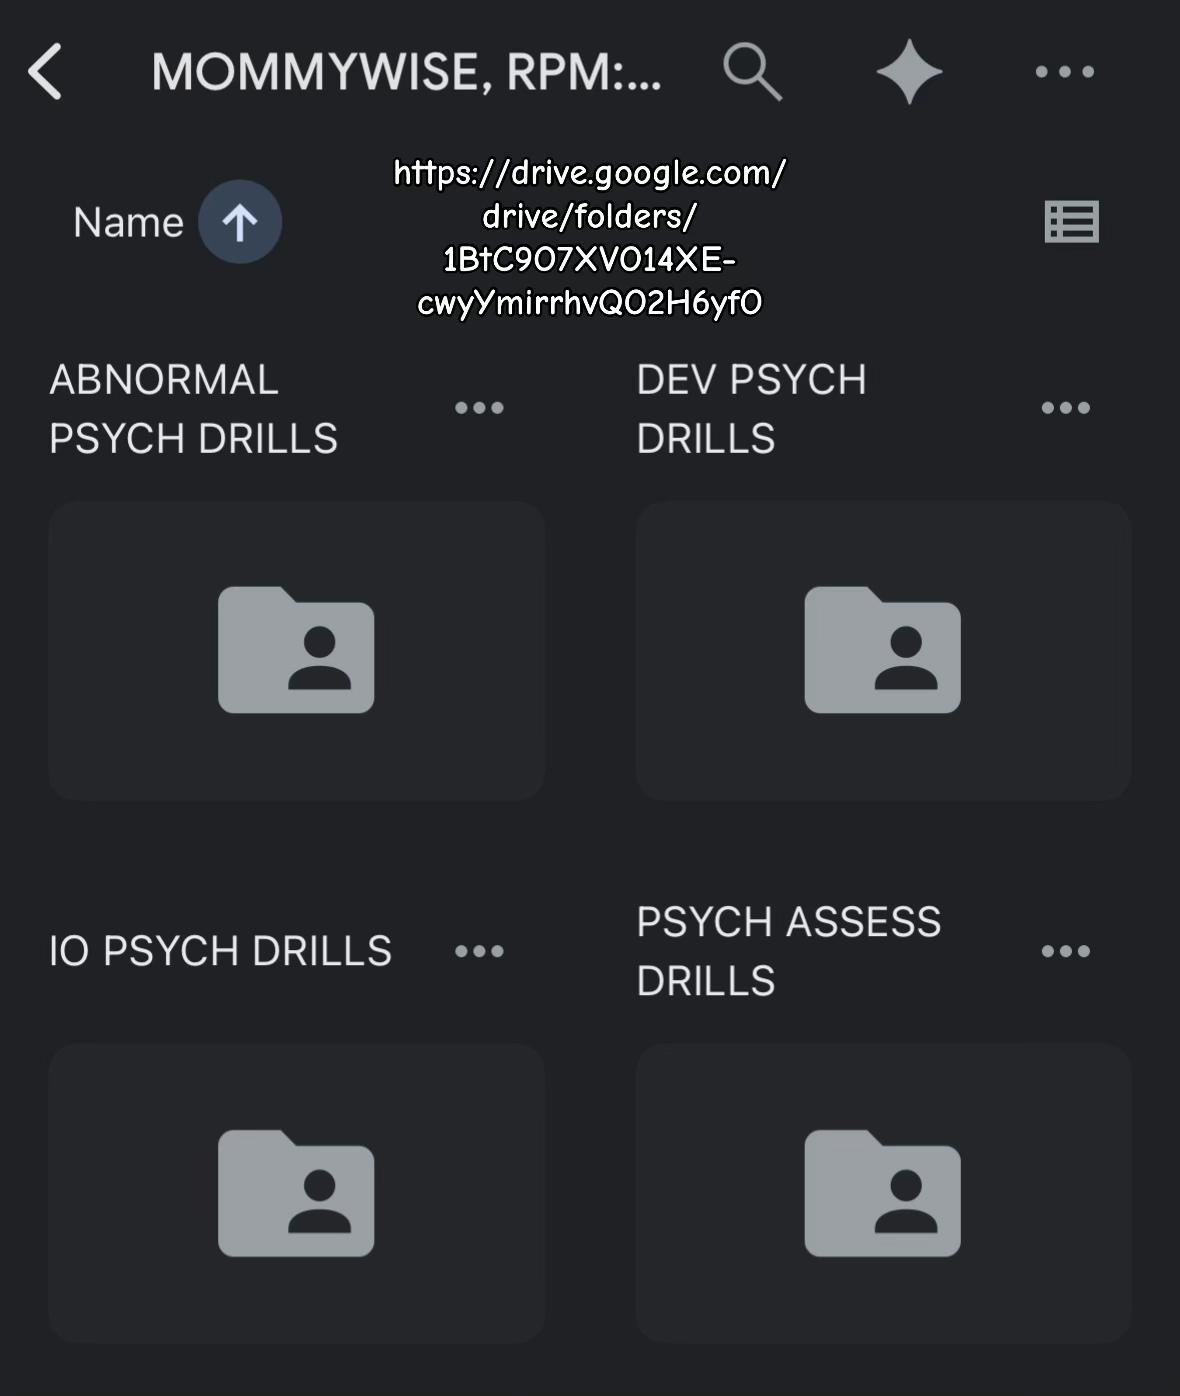Tap the back arrow icon
The width and height of the screenshot is (1180, 1396).
pyautogui.click(x=46, y=72)
